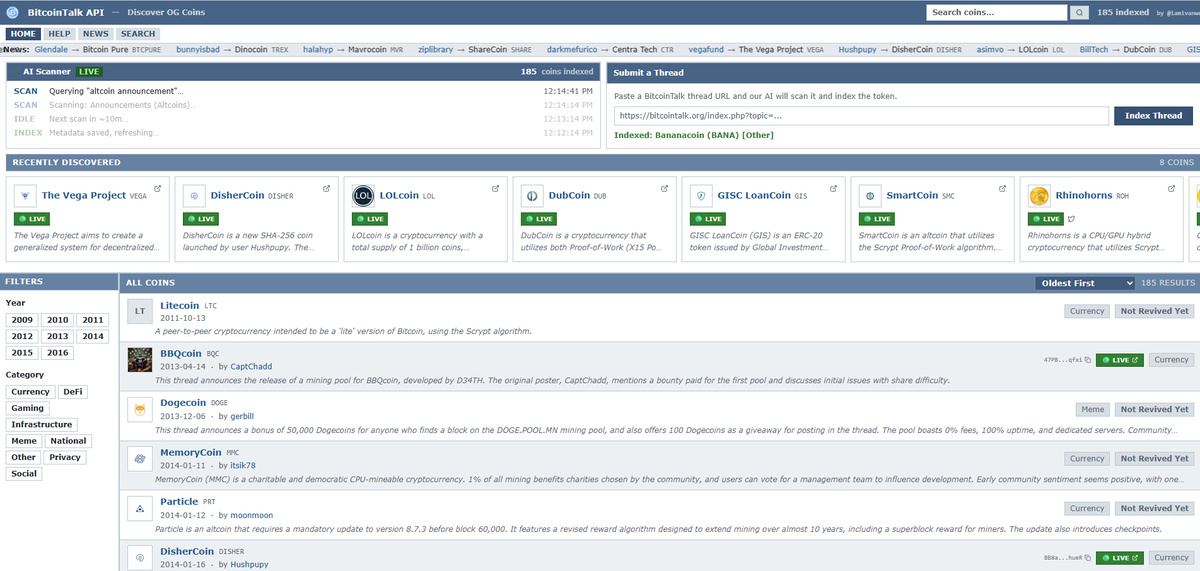Screen dimensions: 1200x571
Task: Open the NEWS tab
Action: (x=96, y=34)
